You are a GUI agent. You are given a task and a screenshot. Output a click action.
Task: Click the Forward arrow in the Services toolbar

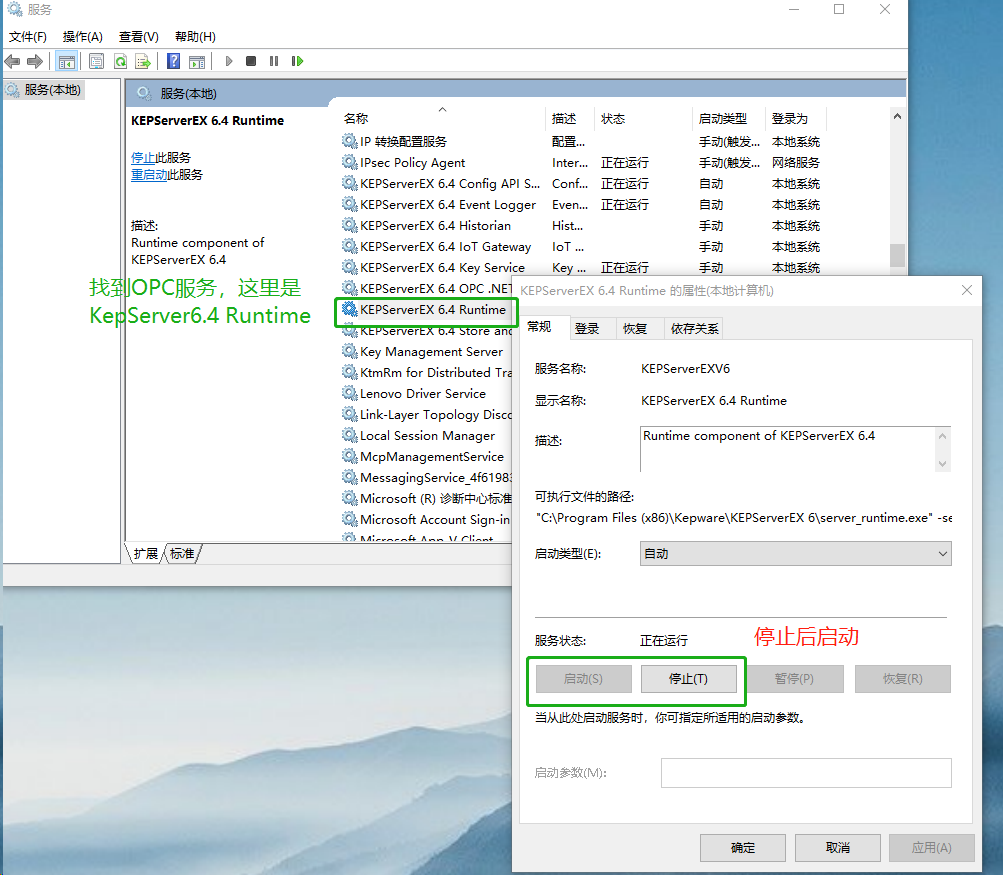coord(35,61)
